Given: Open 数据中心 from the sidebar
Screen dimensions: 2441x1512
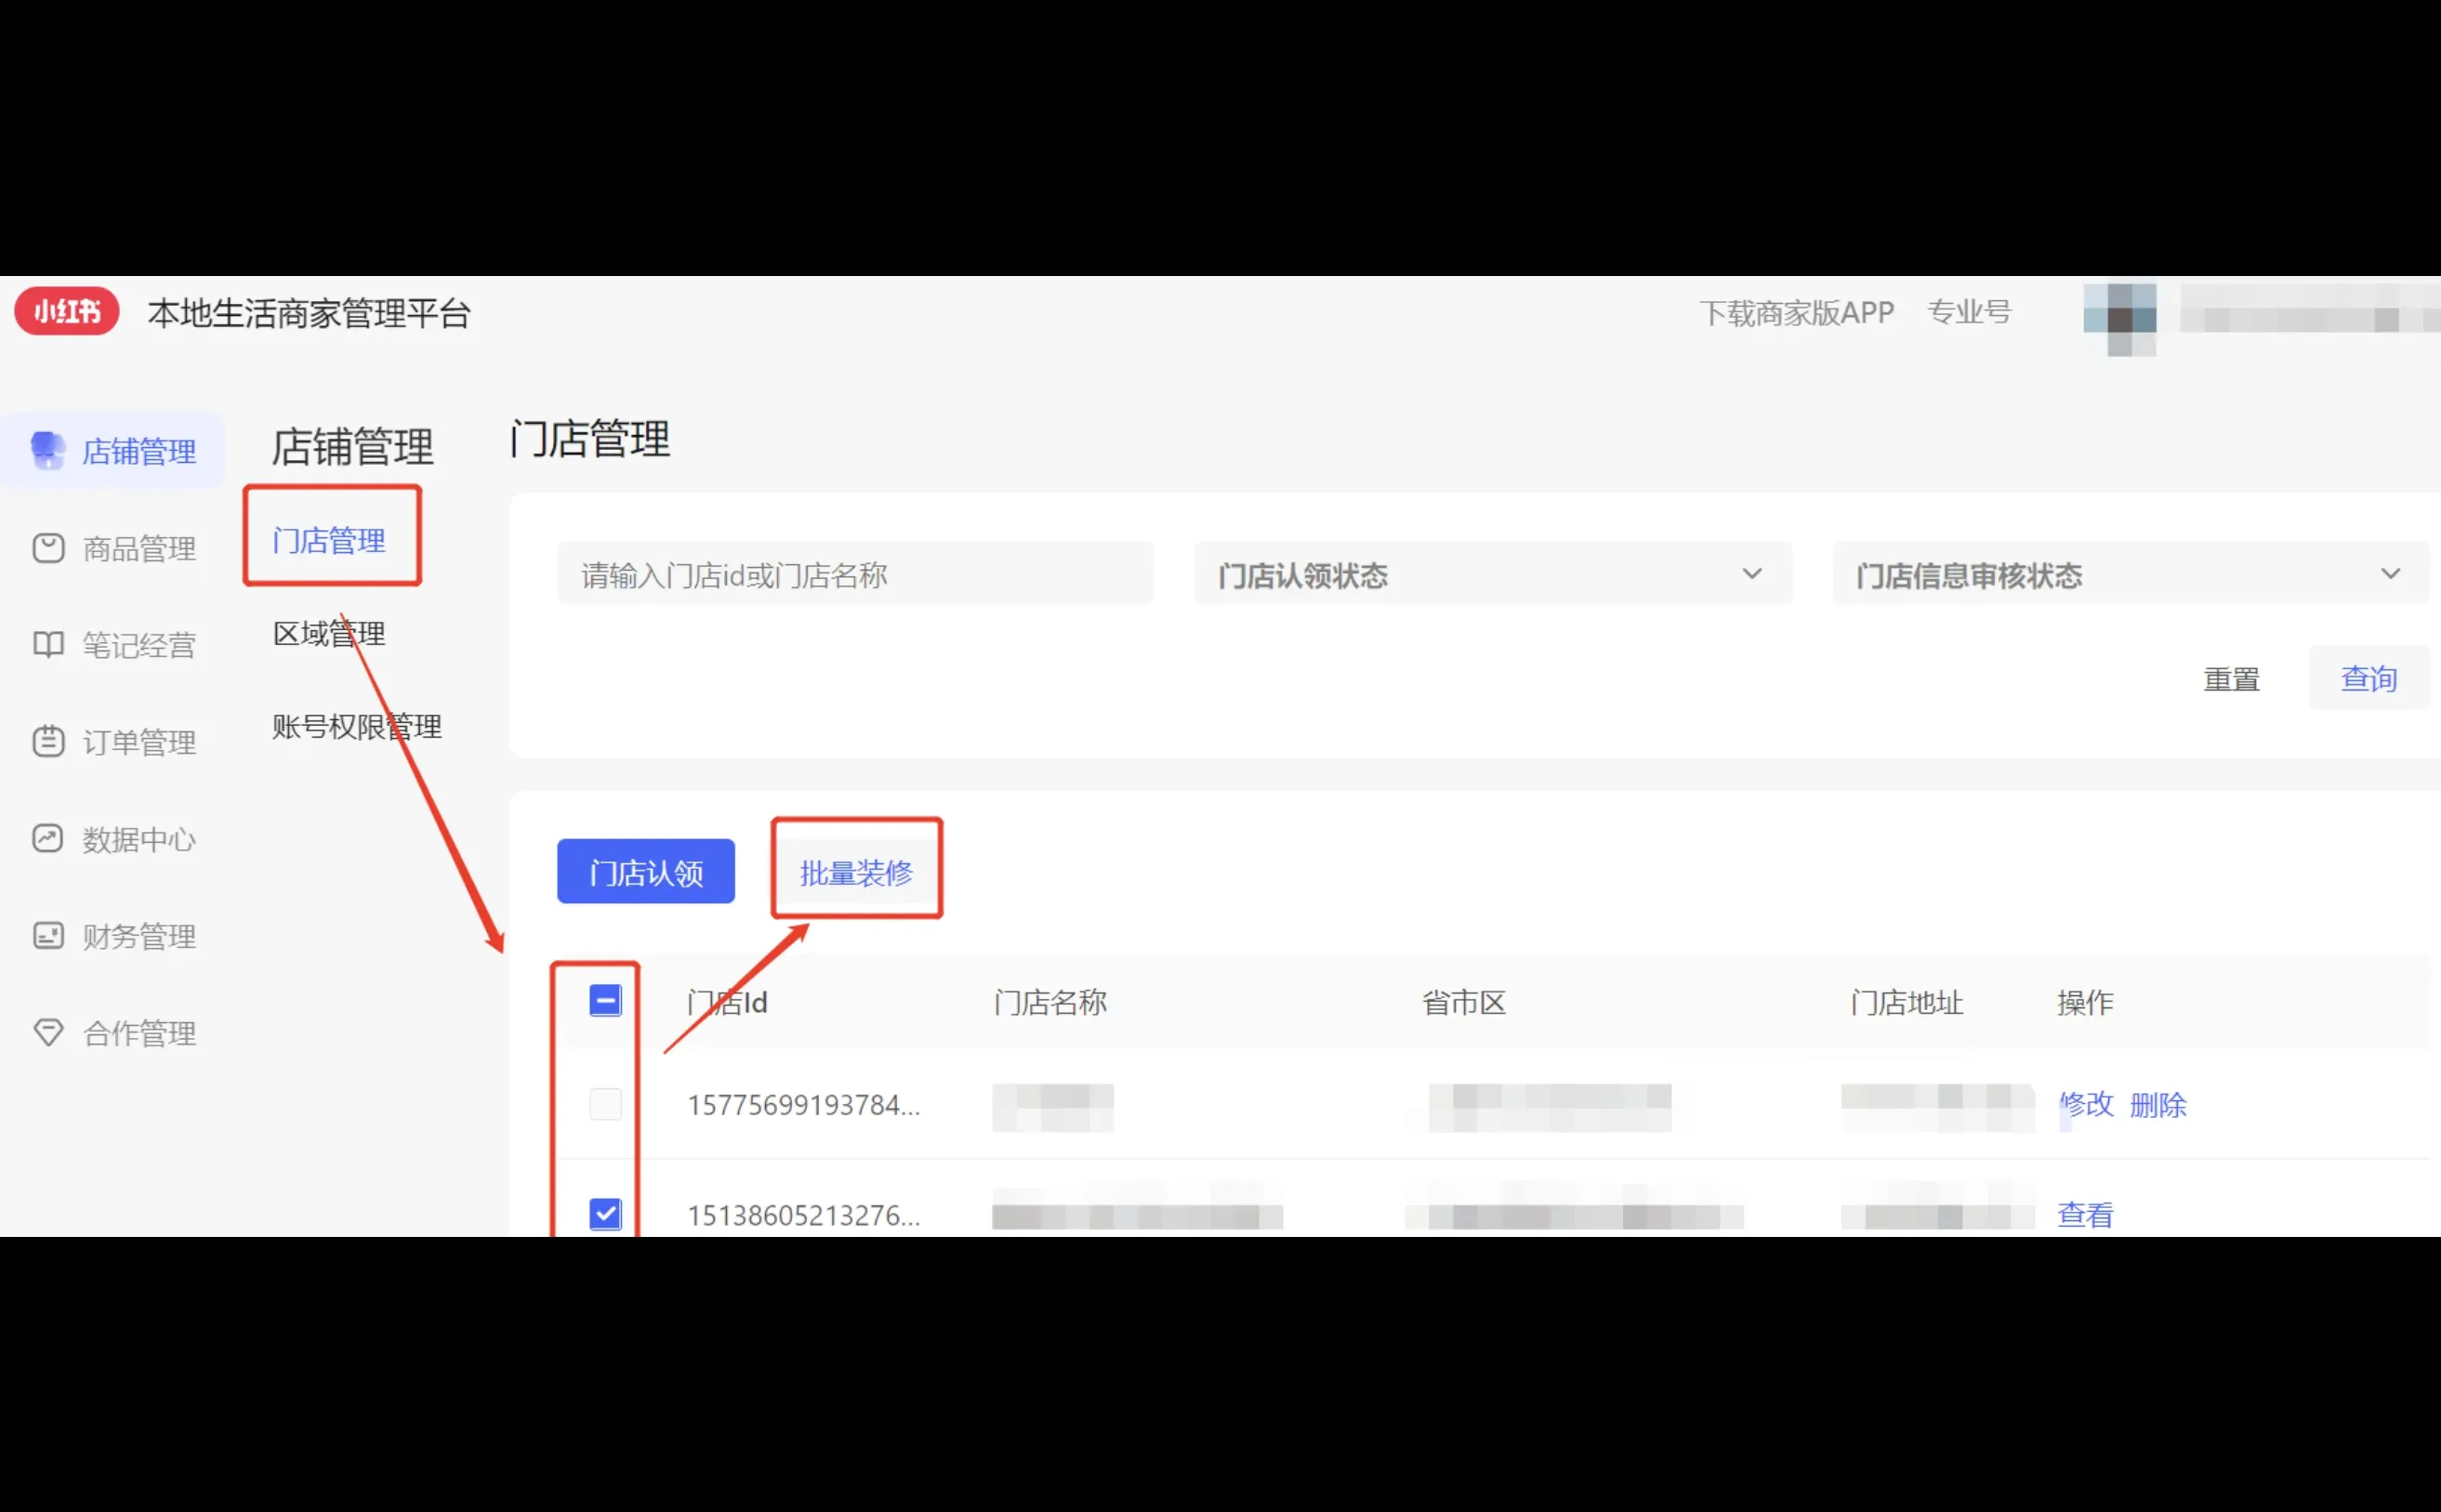Looking at the screenshot, I should [x=138, y=839].
